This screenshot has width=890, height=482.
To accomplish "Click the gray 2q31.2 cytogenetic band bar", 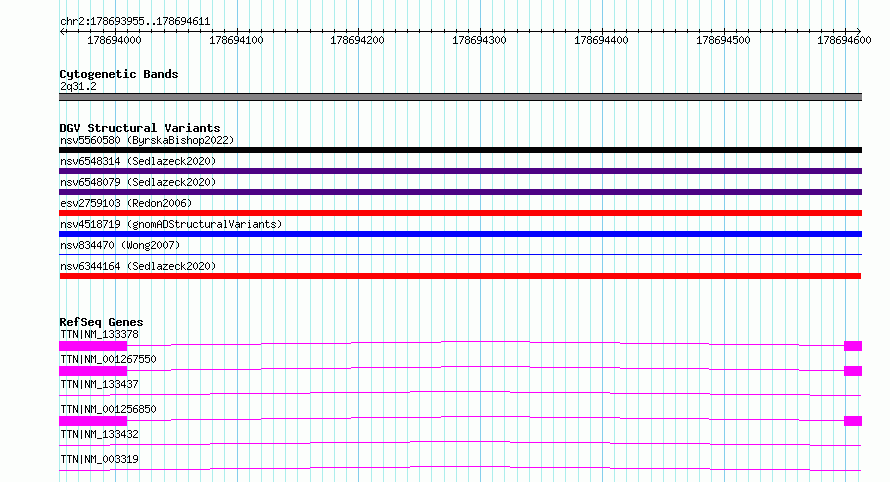I will click(460, 97).
